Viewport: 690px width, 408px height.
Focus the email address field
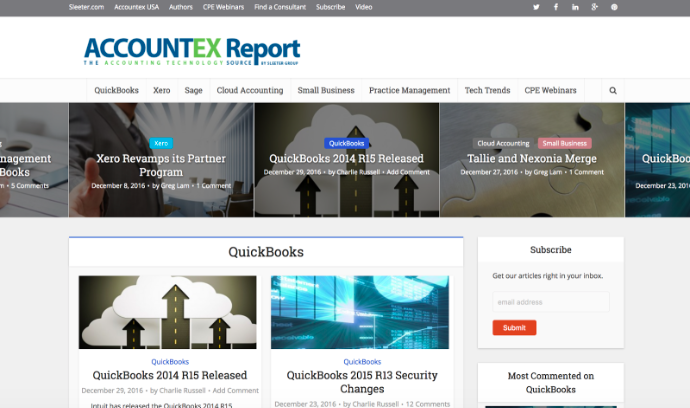[551, 302]
